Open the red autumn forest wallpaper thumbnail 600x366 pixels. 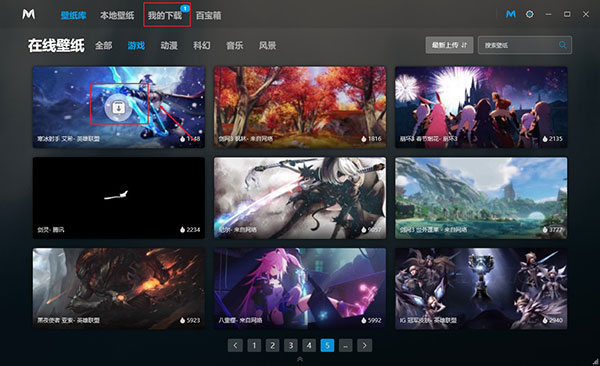pyautogui.click(x=300, y=107)
